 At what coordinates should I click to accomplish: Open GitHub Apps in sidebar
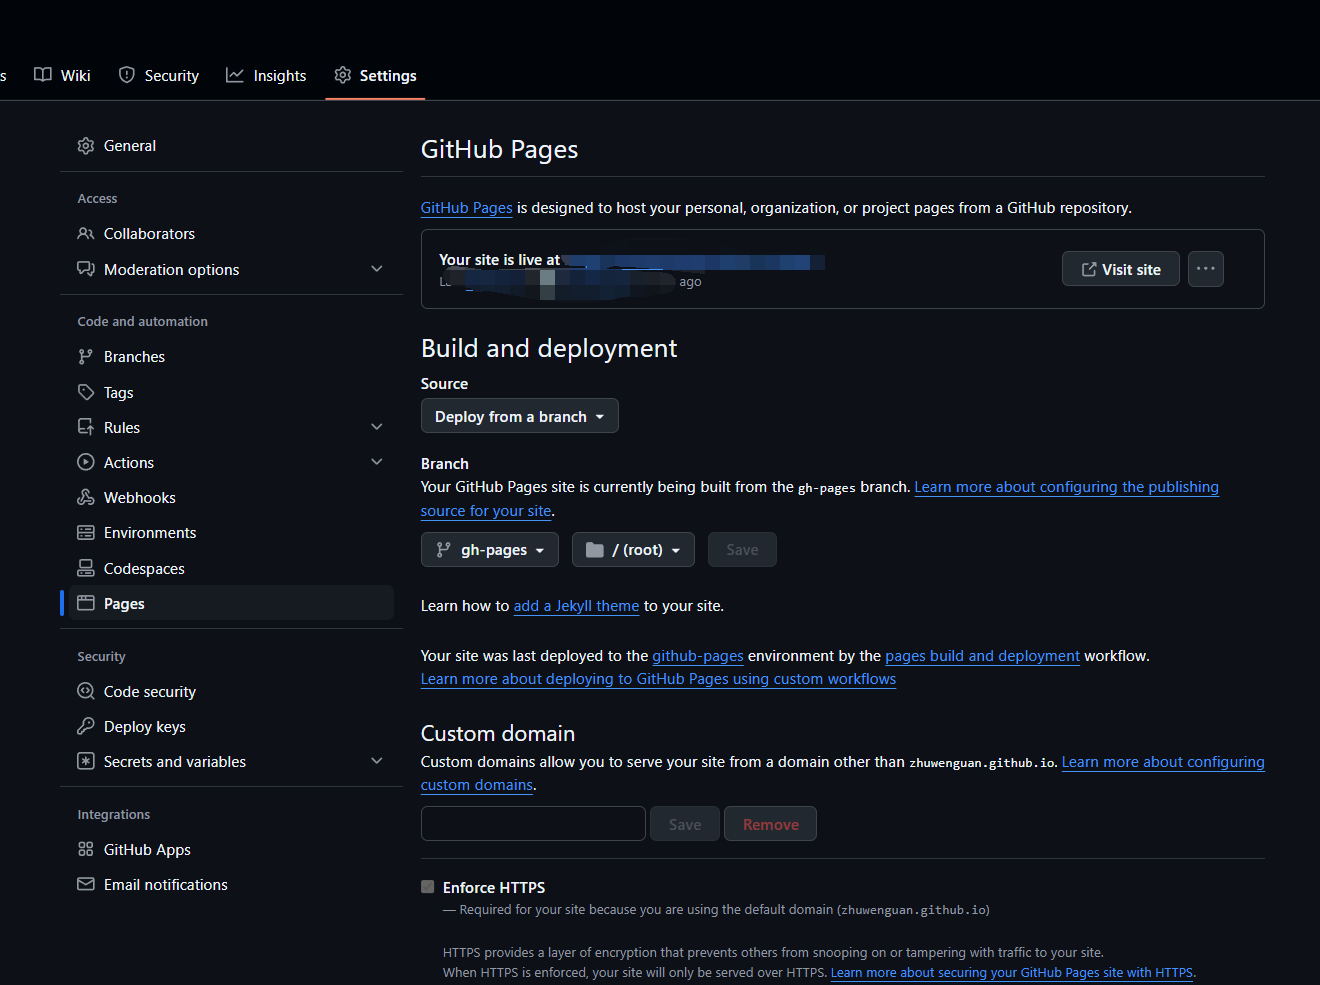(x=231, y=849)
